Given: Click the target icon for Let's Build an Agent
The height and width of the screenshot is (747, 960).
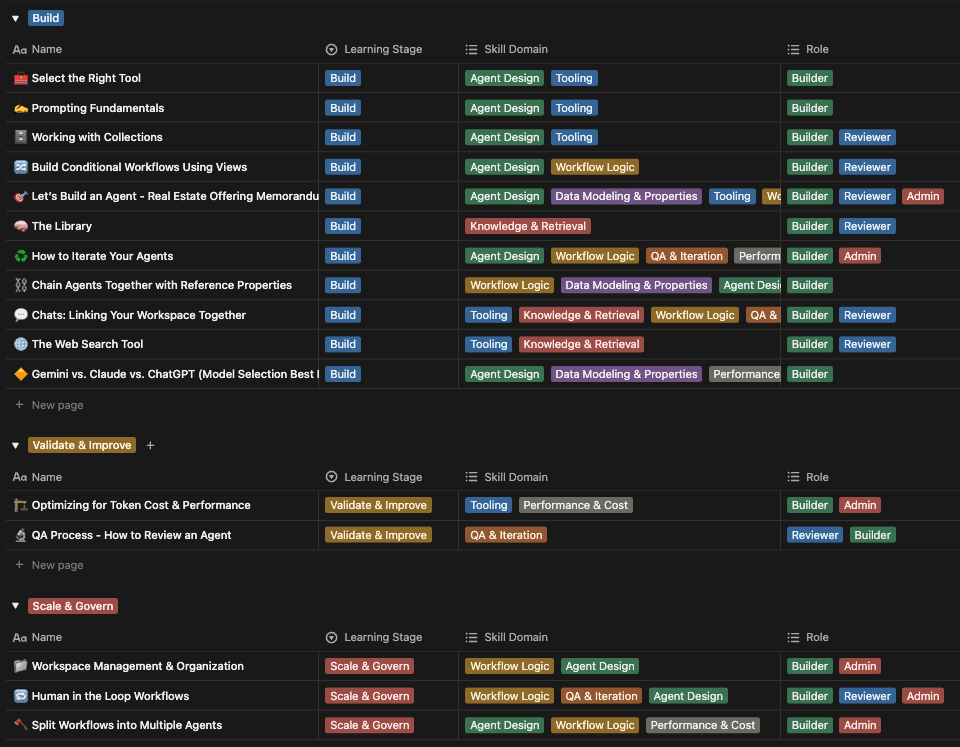Looking at the screenshot, I should click(21, 197).
